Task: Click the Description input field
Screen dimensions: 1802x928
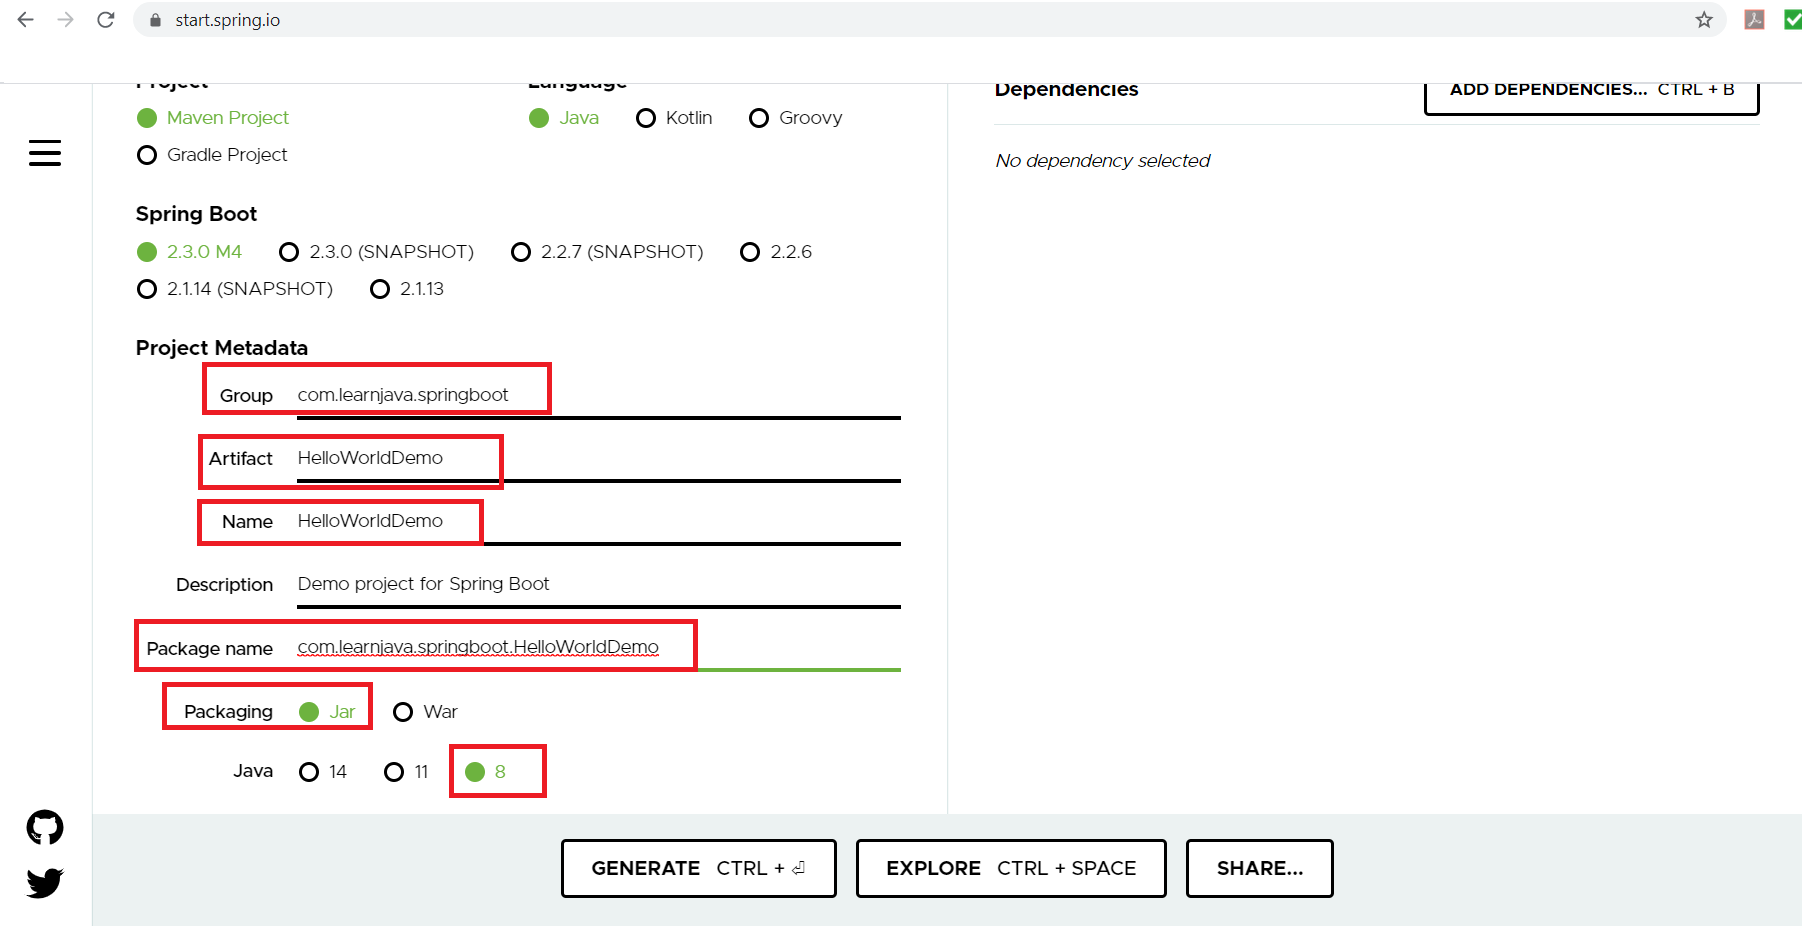Action: point(598,584)
